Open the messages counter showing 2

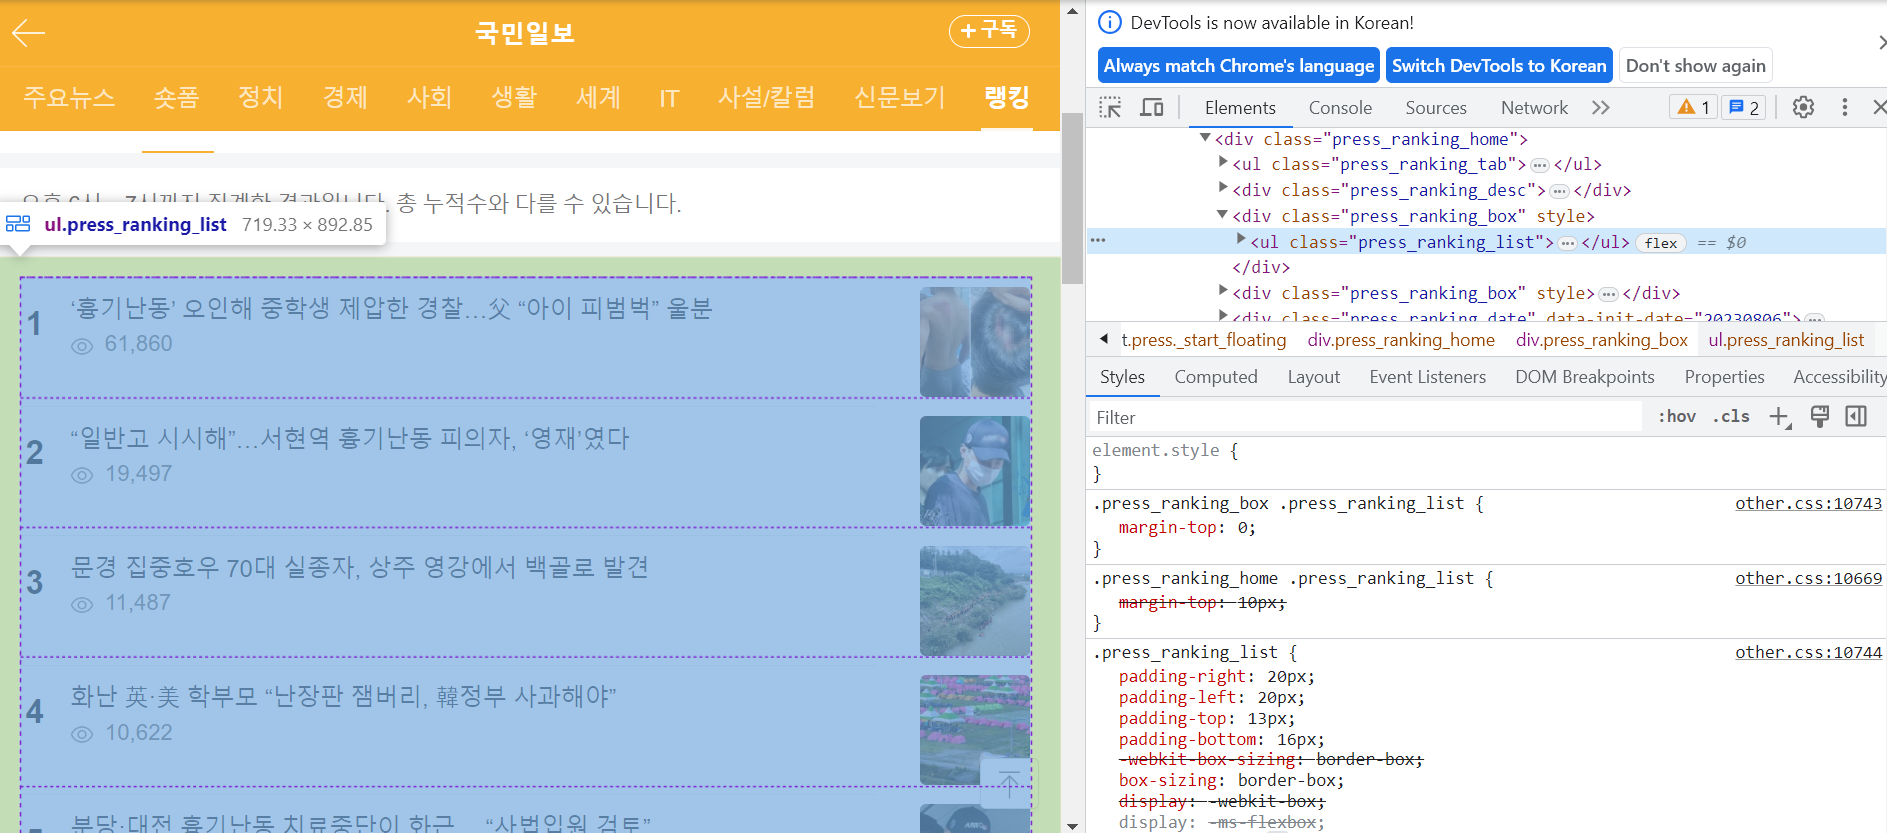click(1744, 107)
